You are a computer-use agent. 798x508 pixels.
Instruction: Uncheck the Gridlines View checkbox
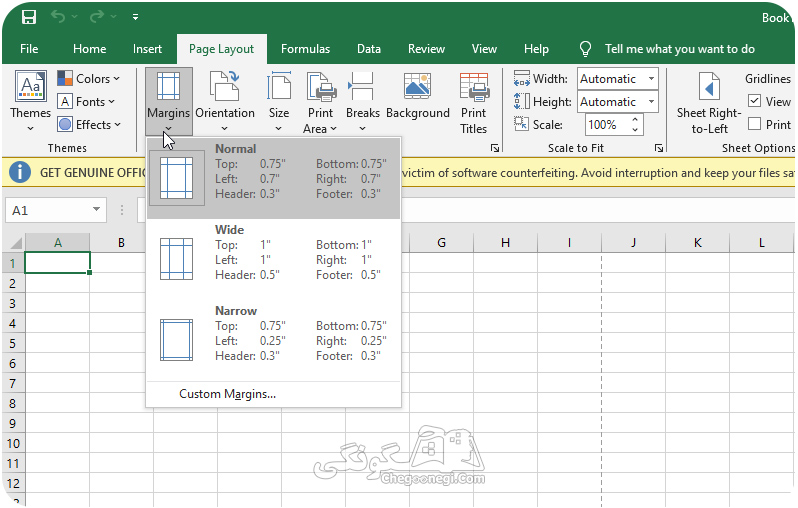(754, 101)
